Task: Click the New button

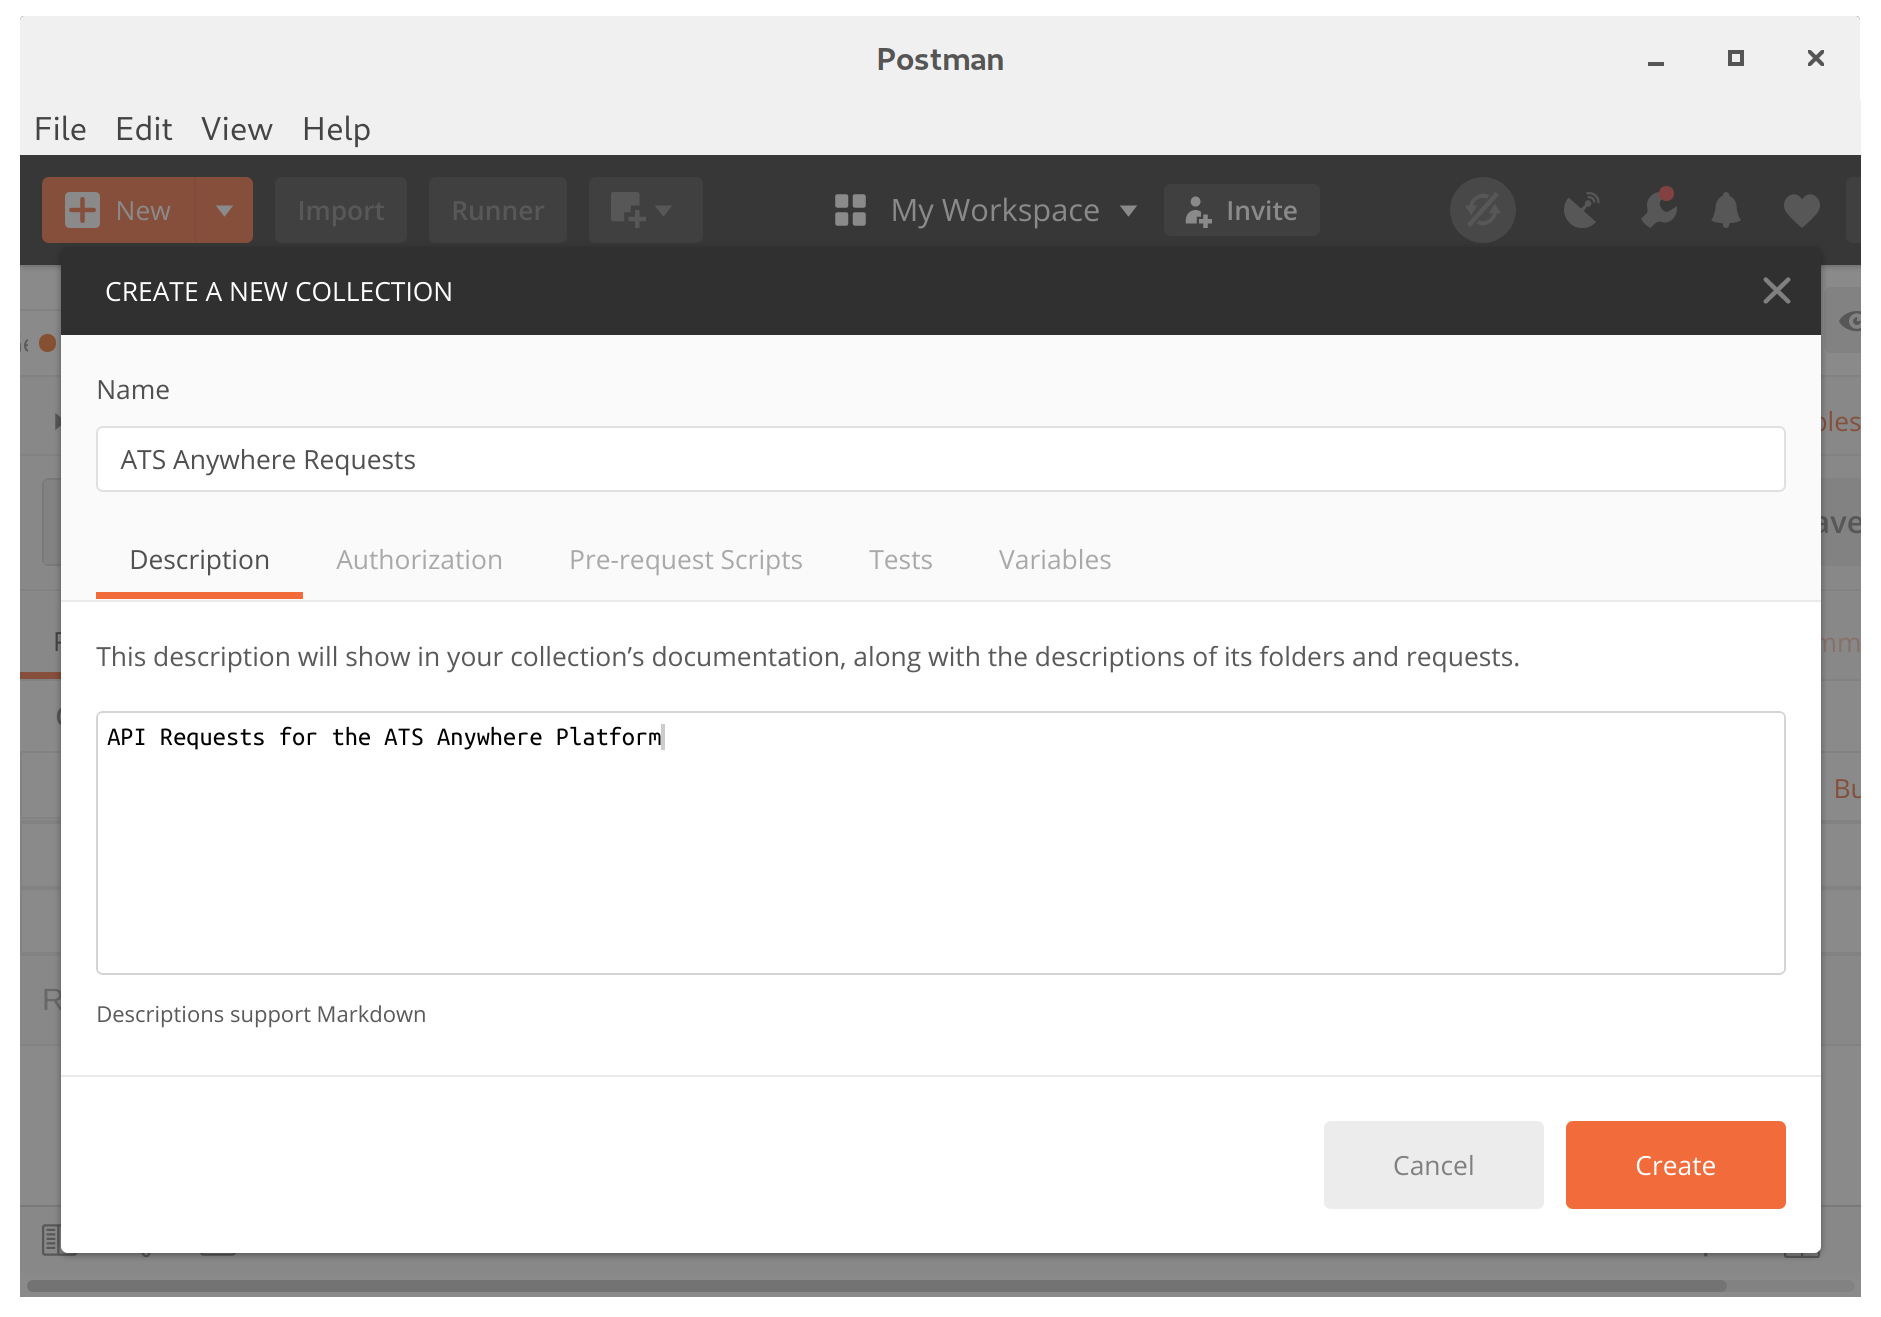Action: (119, 210)
